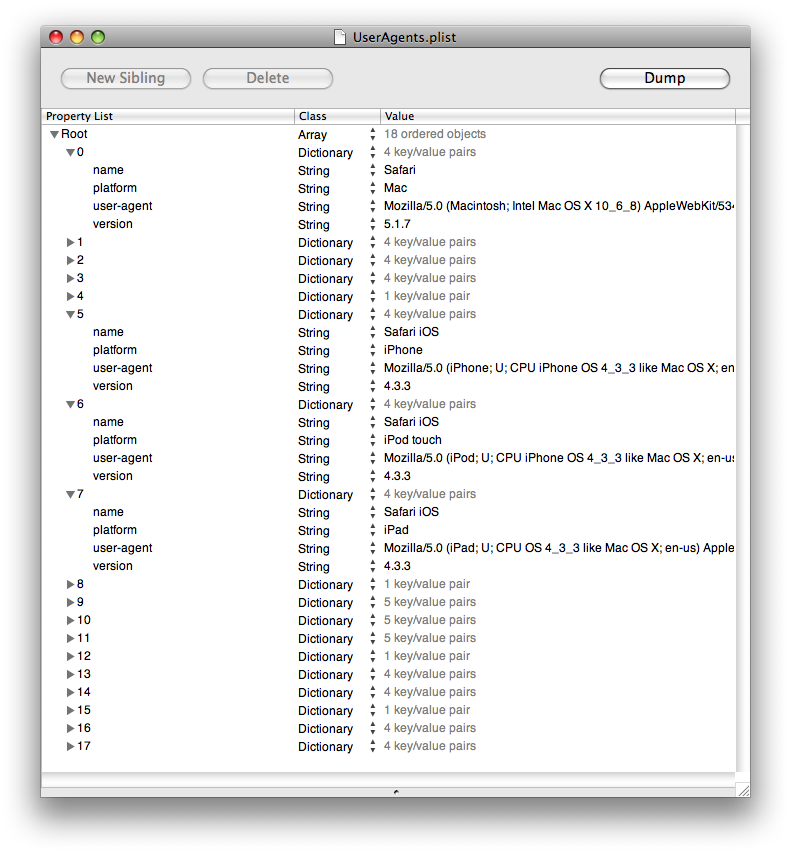Open class popup for Mac platform row
The width and height of the screenshot is (791, 853).
[x=372, y=188]
